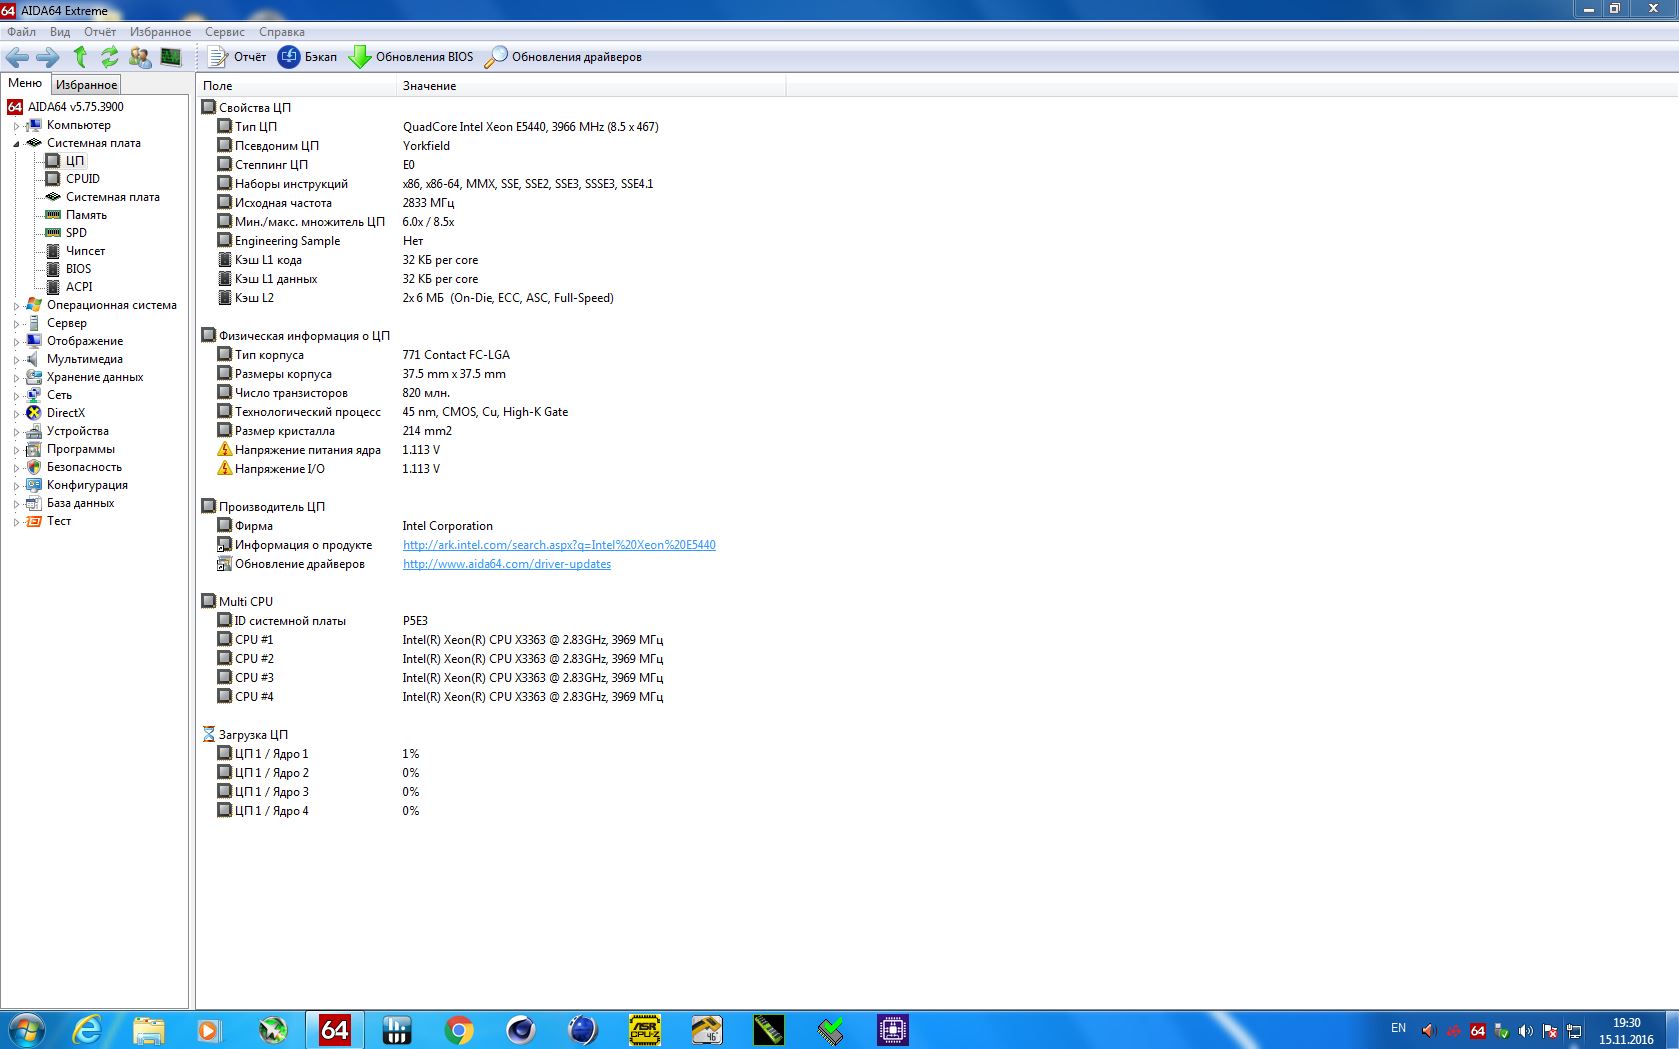Select ACPI in the sidebar tree
This screenshot has width=1679, height=1049.
(79, 287)
